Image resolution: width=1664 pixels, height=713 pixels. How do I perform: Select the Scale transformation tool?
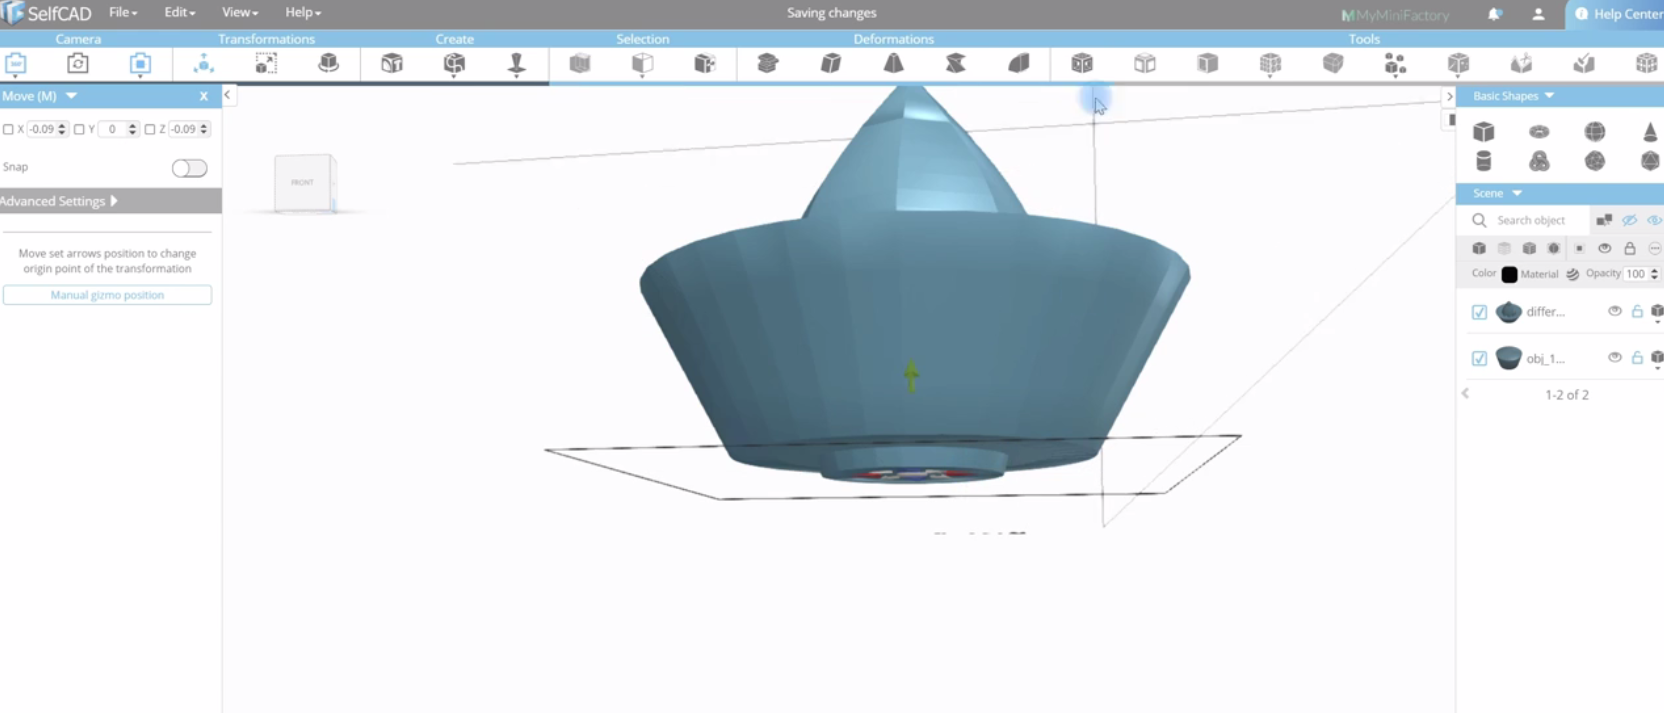[266, 64]
